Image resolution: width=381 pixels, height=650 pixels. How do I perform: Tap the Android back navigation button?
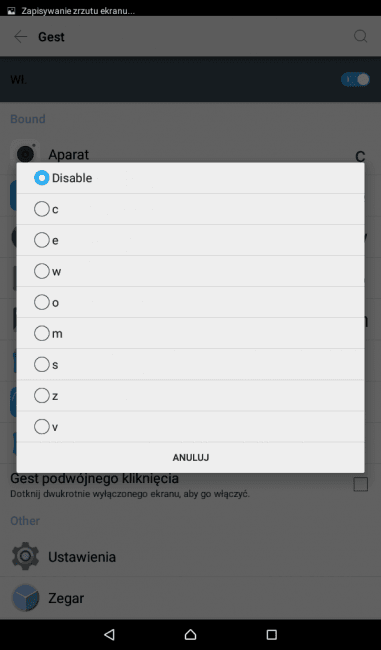[109, 634]
